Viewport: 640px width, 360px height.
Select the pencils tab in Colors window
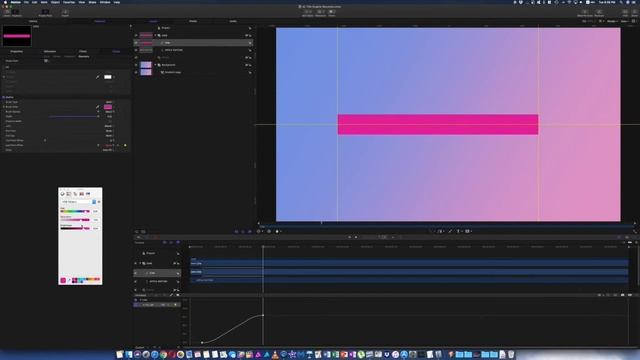click(x=88, y=194)
